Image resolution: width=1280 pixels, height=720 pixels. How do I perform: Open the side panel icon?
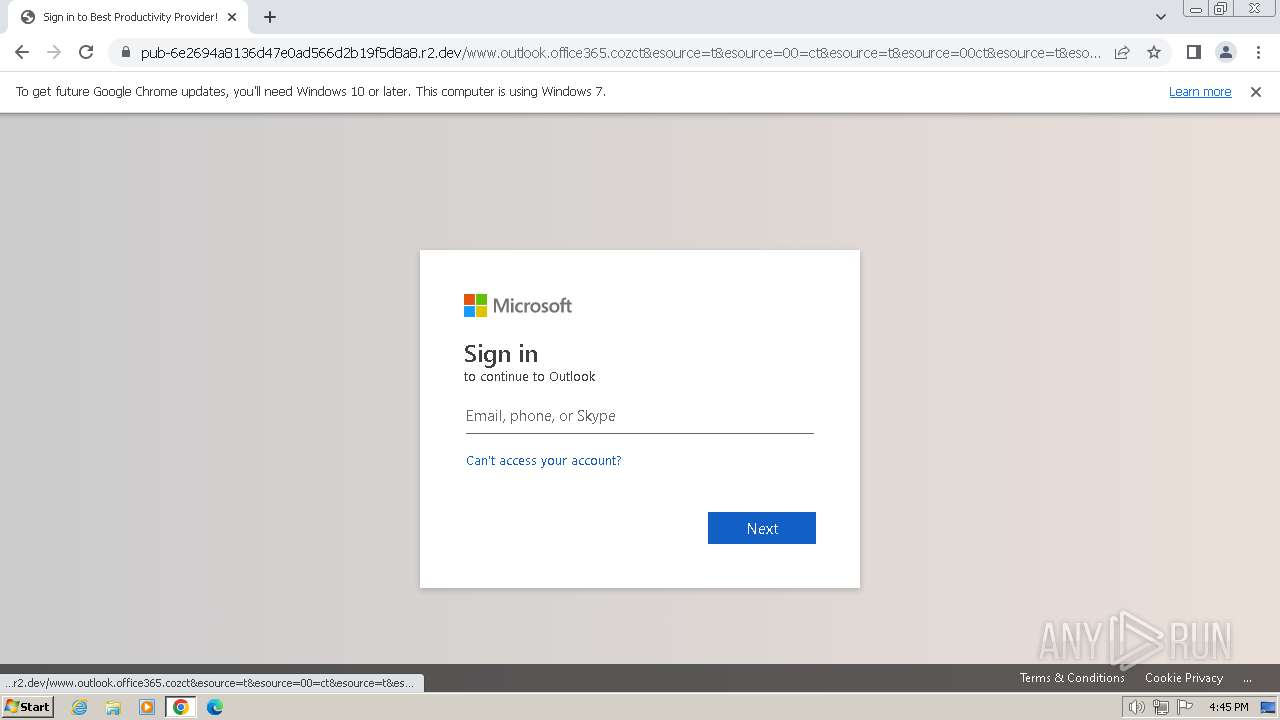1193,52
